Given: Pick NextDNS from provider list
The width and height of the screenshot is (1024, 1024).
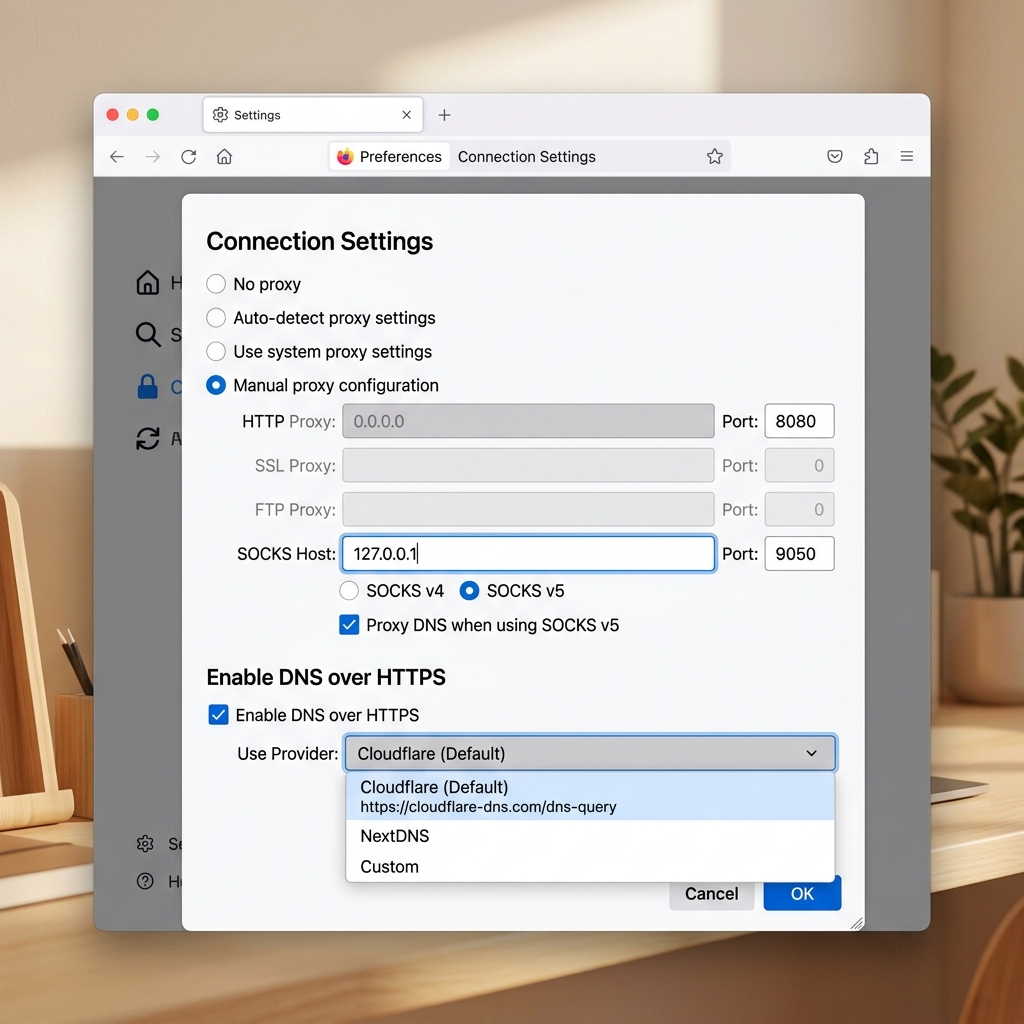Looking at the screenshot, I should (590, 836).
